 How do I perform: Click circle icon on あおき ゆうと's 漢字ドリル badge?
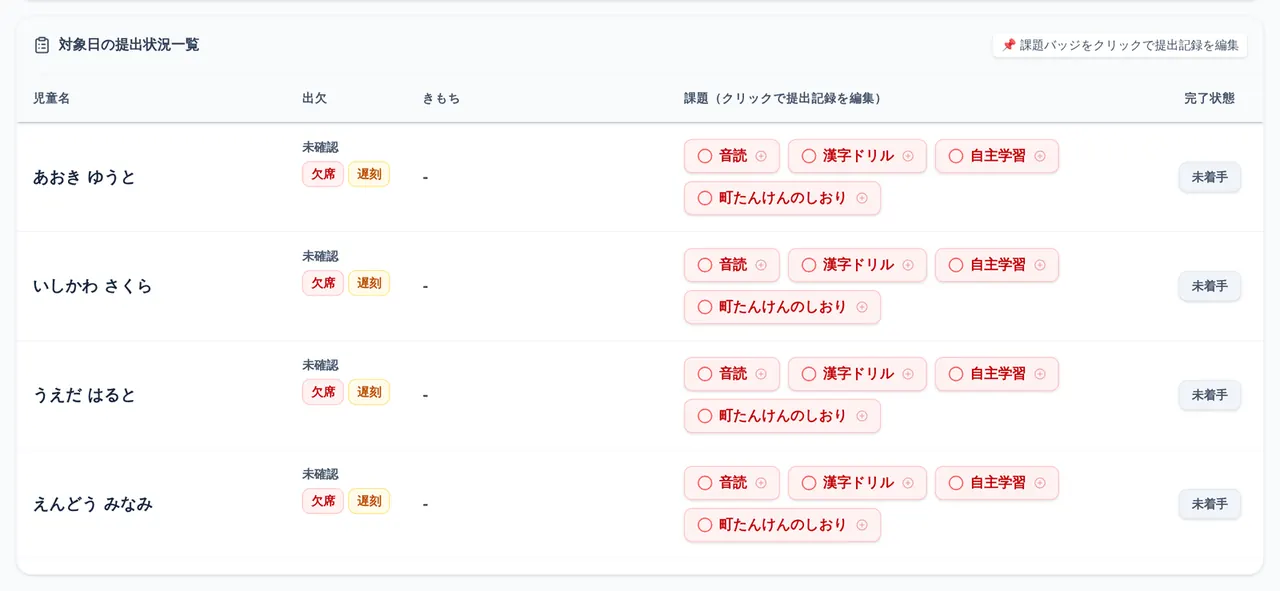click(809, 156)
